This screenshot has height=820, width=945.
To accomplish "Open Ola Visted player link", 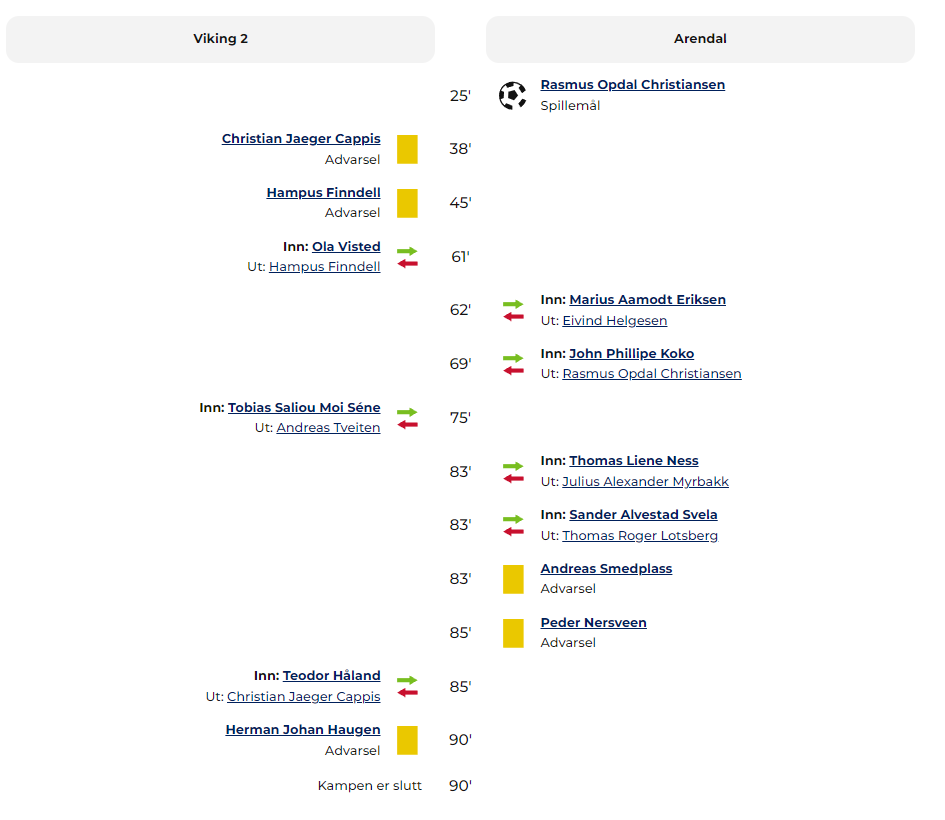I will [x=346, y=246].
